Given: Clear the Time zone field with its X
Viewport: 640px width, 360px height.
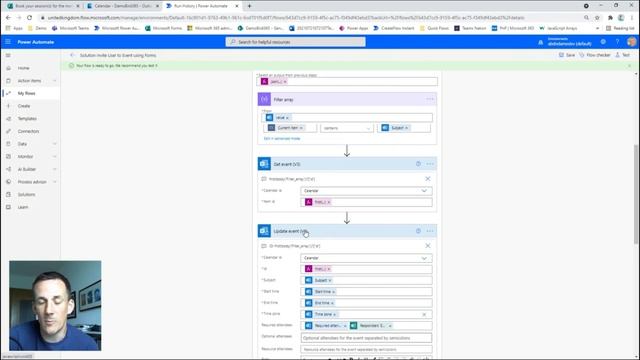Looking at the screenshot, I should (424, 315).
